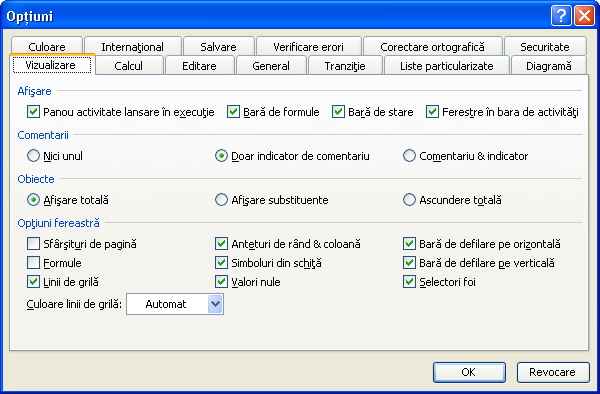
Task: Disable the Linii de grilă checkbox
Action: click(33, 282)
